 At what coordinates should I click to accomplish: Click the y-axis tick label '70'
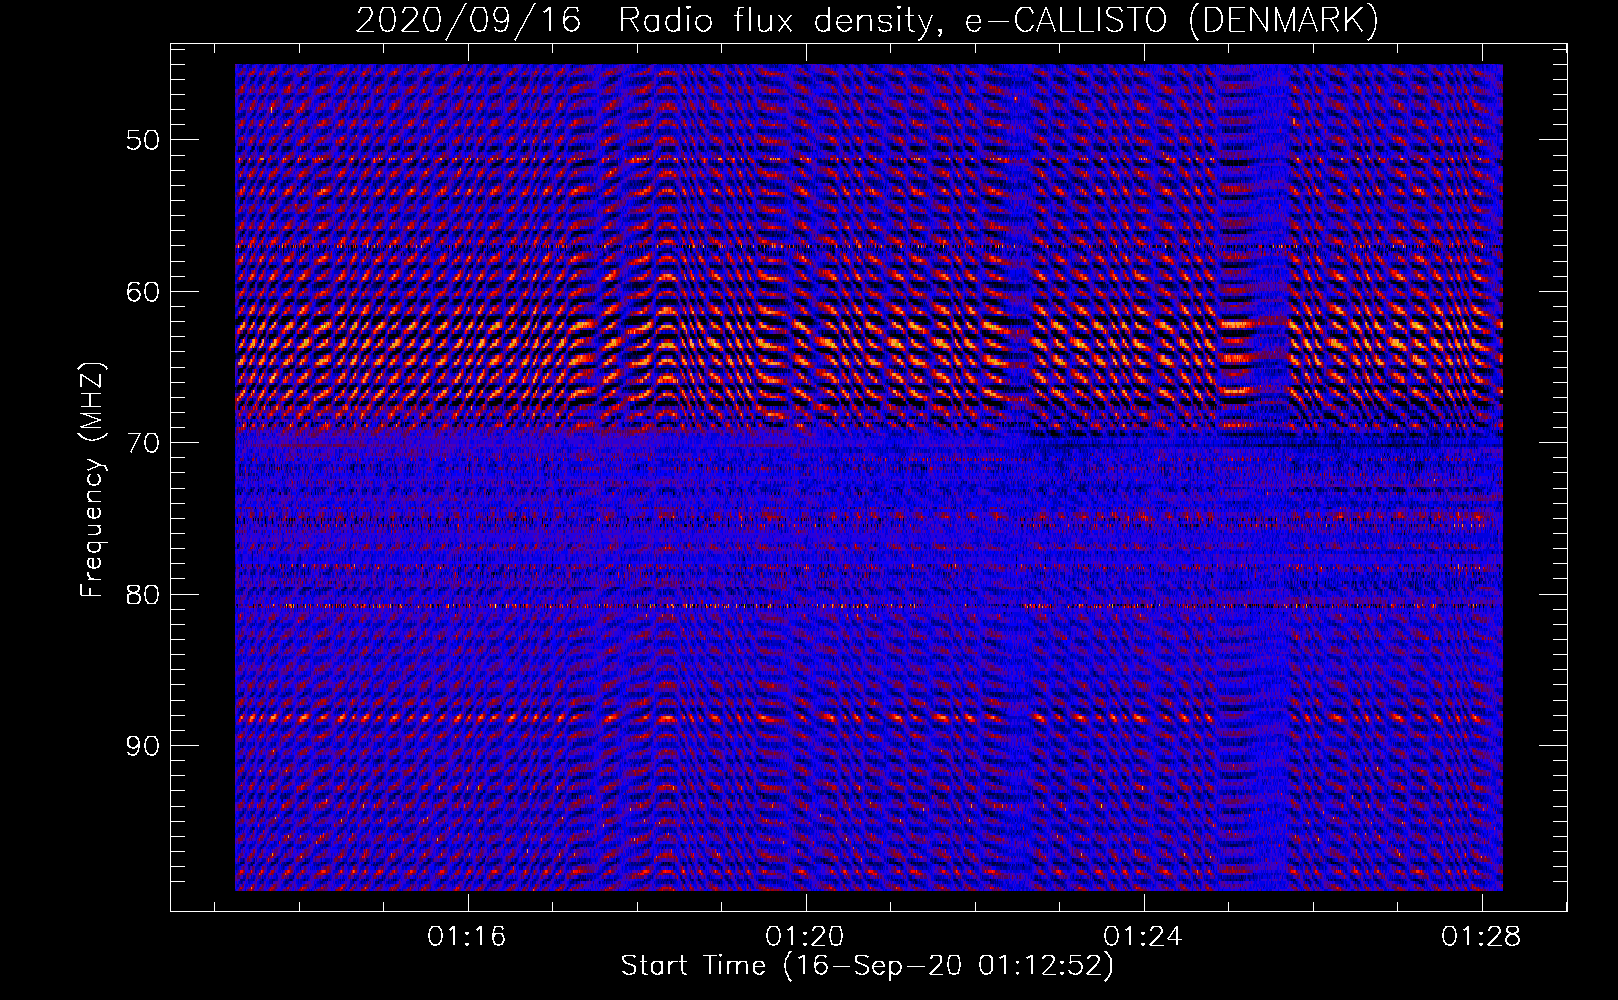[x=142, y=443]
